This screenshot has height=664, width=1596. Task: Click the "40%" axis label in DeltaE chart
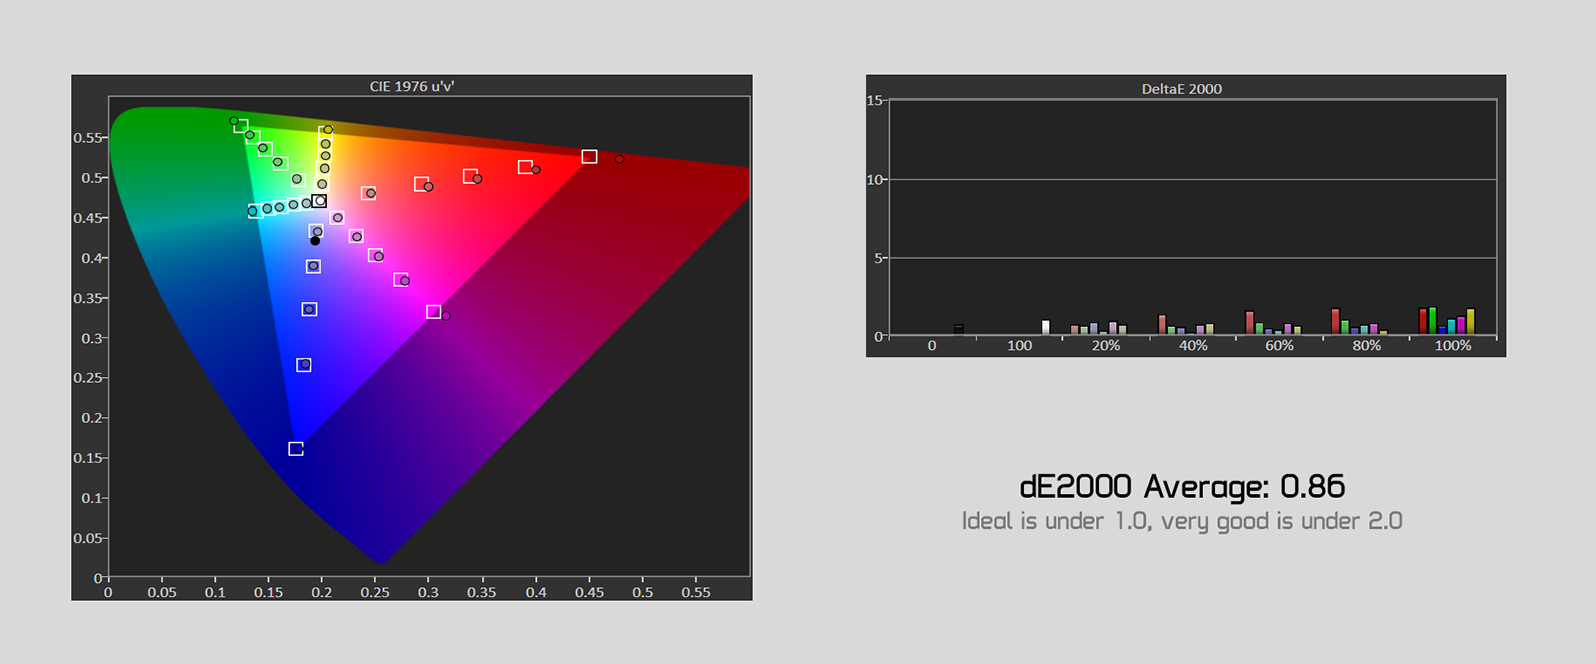pos(1193,346)
